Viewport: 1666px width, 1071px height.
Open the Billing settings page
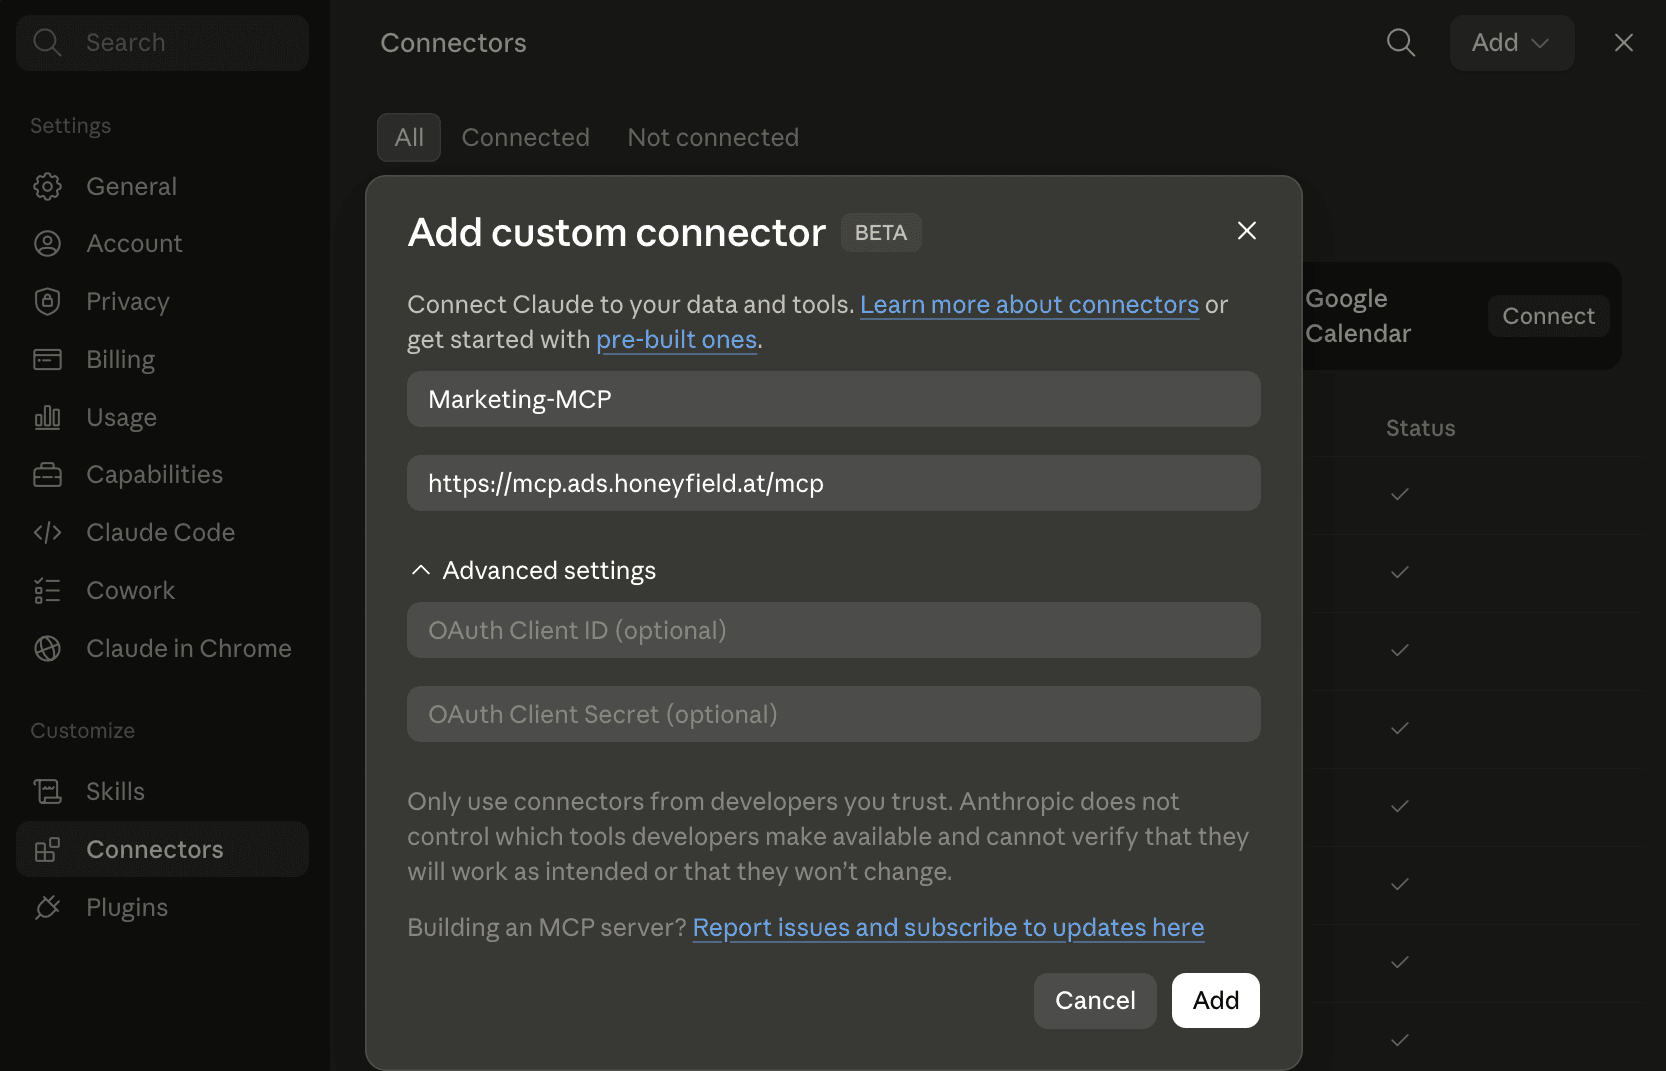coord(162,359)
